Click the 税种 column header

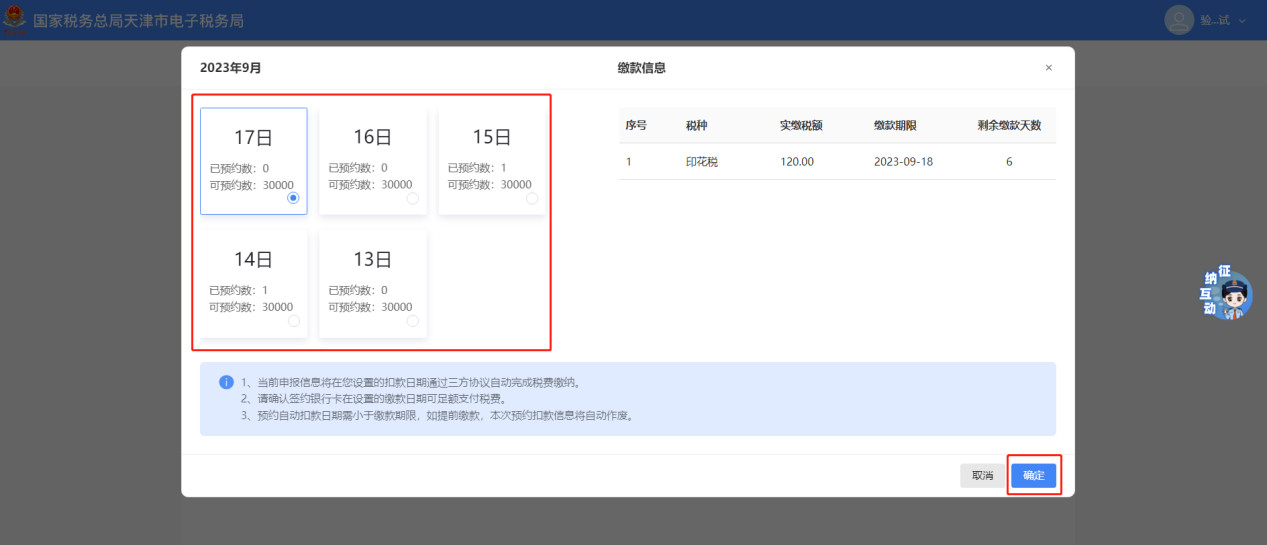[x=697, y=126]
